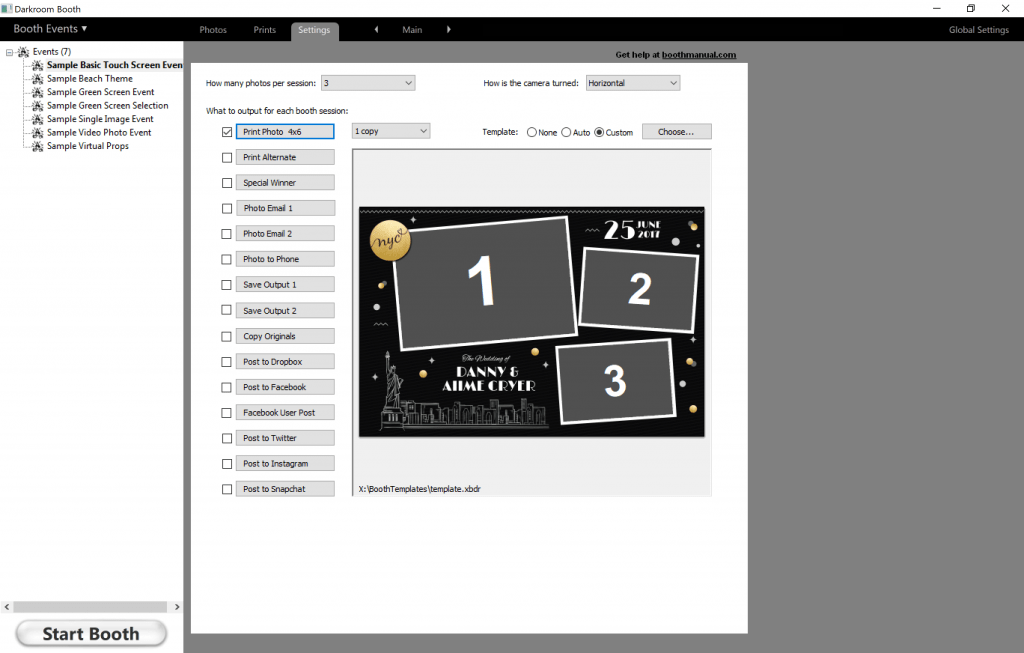Collapse the Events tree node

click(9, 52)
